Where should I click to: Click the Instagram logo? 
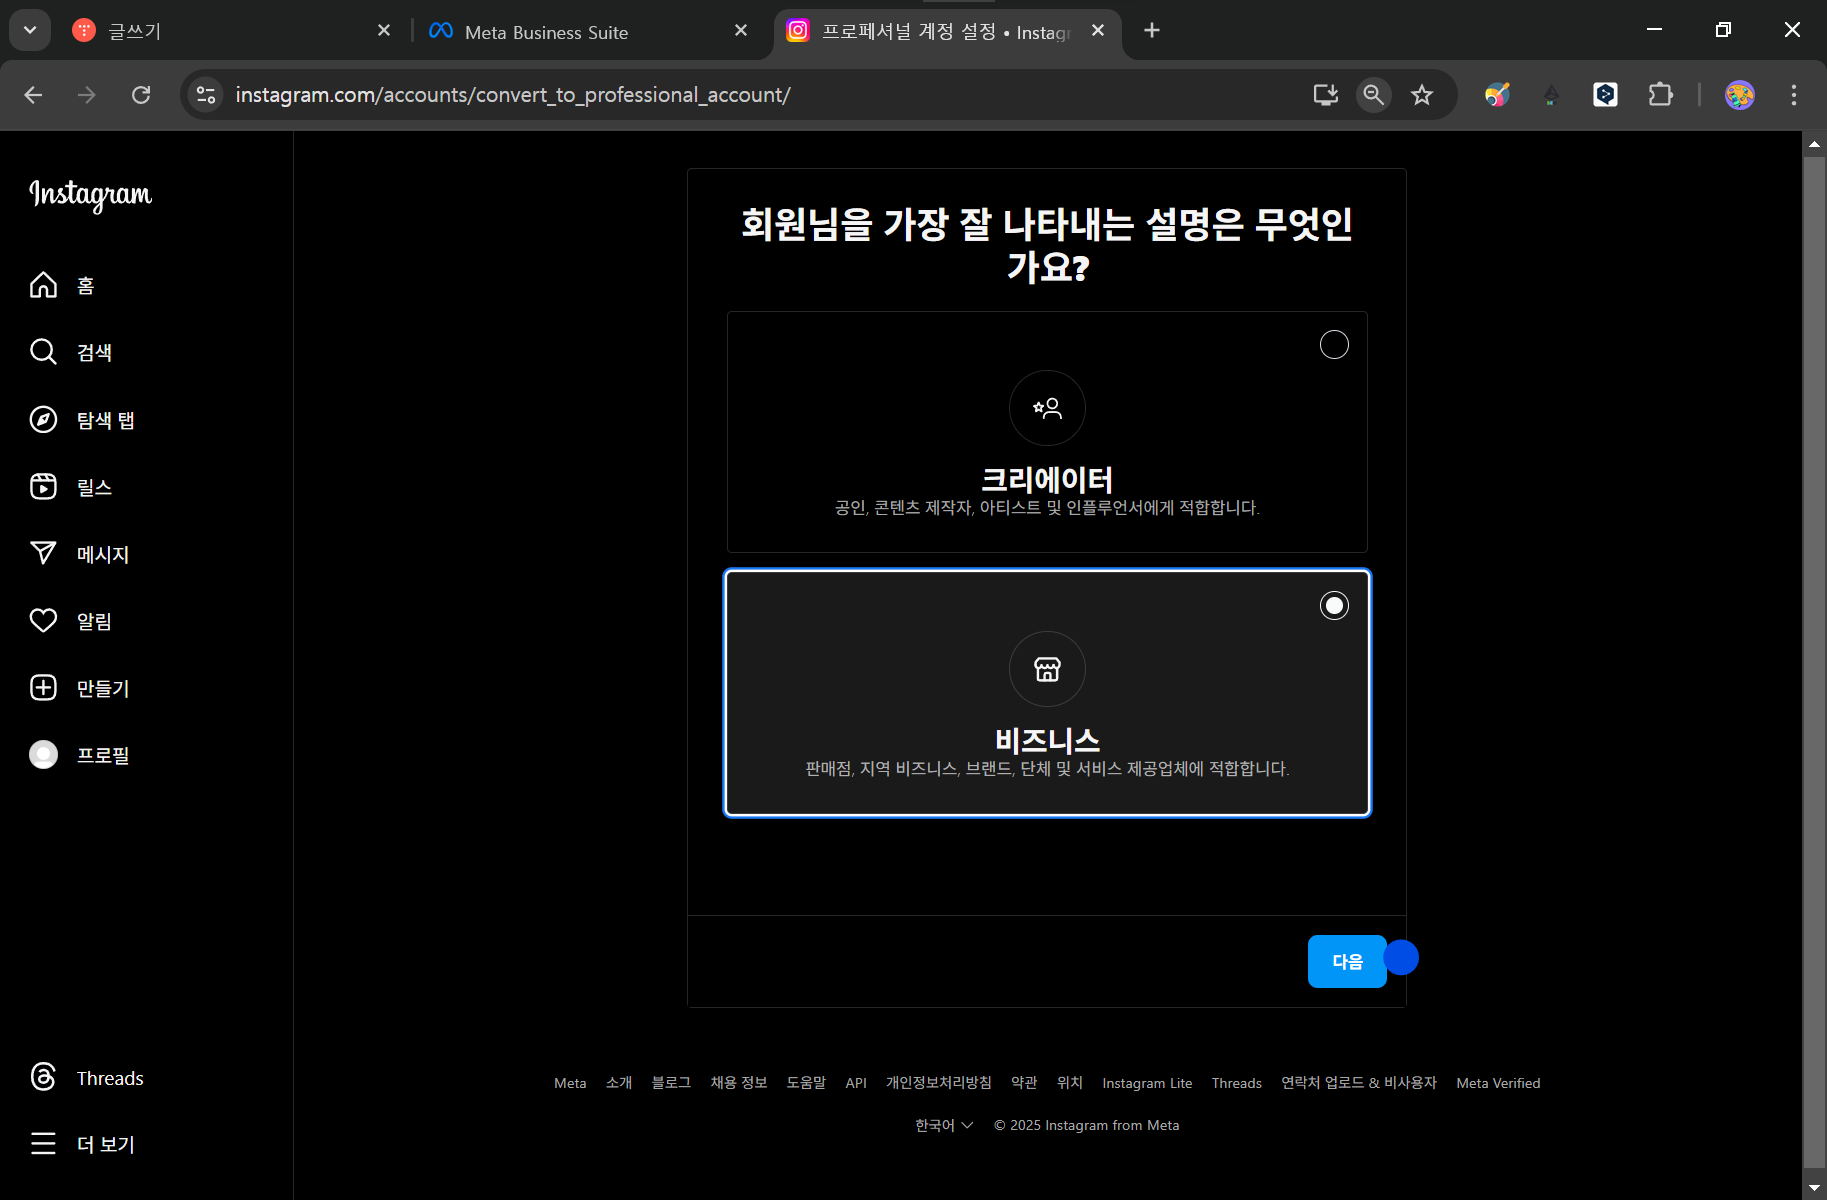91,194
